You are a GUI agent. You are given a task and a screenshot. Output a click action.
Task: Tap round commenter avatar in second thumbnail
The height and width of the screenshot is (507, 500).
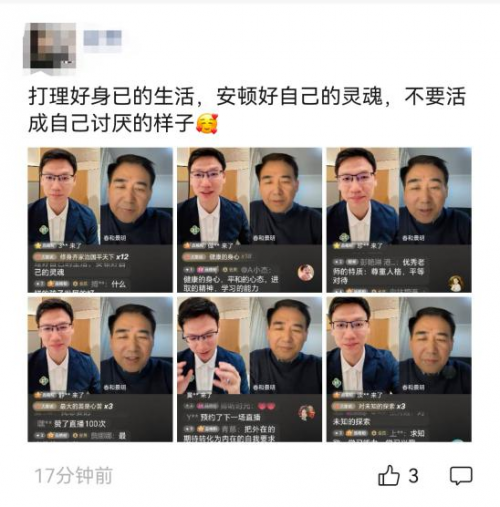point(306,272)
